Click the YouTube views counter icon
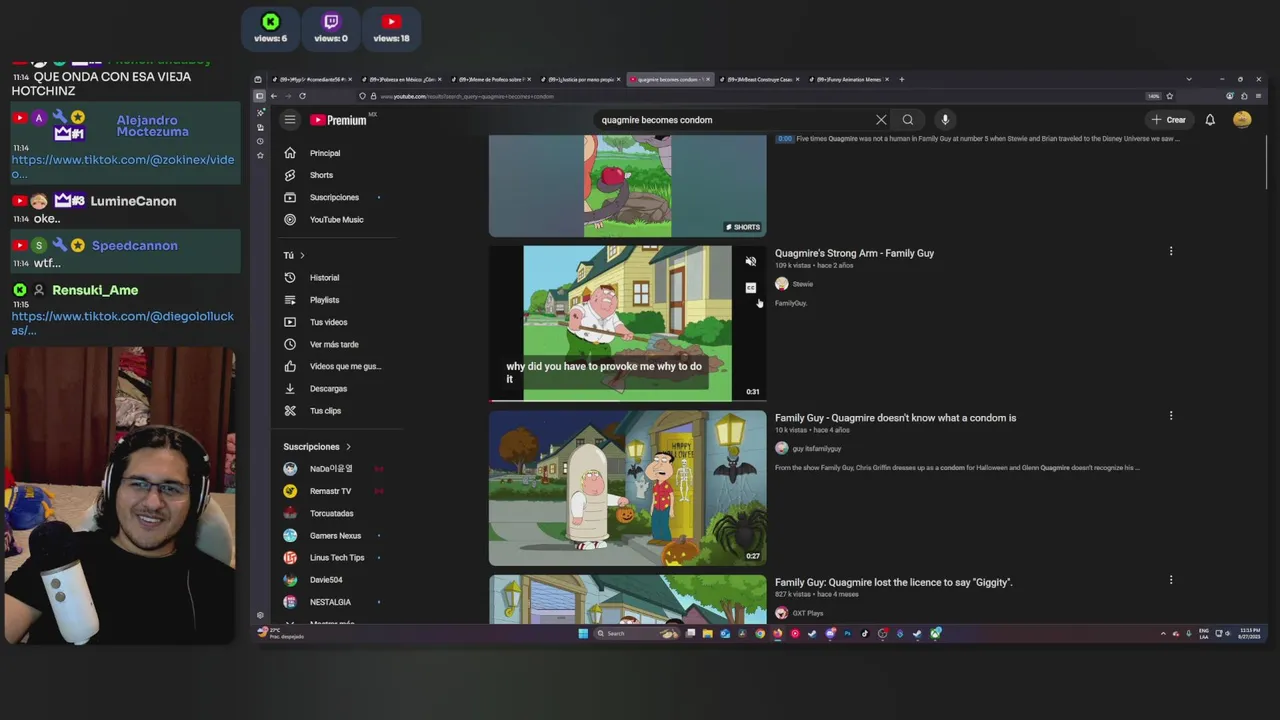The height and width of the screenshot is (720, 1280). point(391,22)
